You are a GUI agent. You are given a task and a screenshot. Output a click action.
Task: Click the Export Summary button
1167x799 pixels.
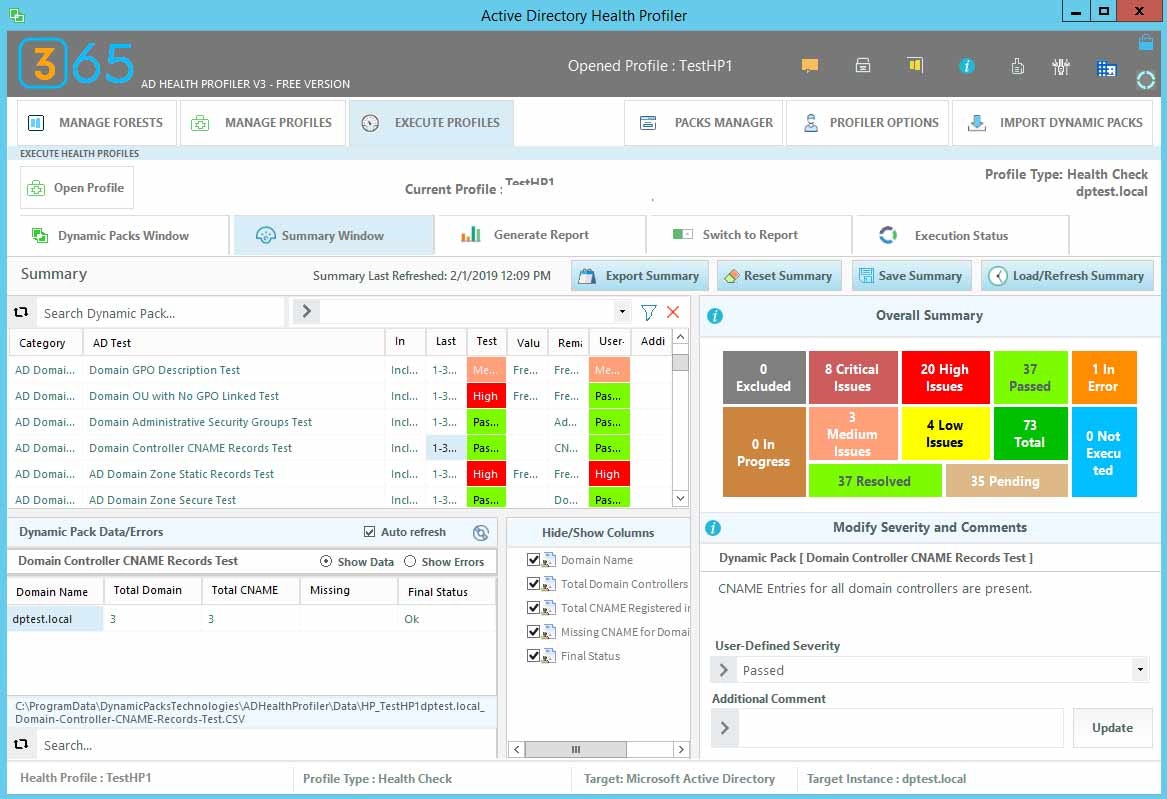click(x=639, y=276)
